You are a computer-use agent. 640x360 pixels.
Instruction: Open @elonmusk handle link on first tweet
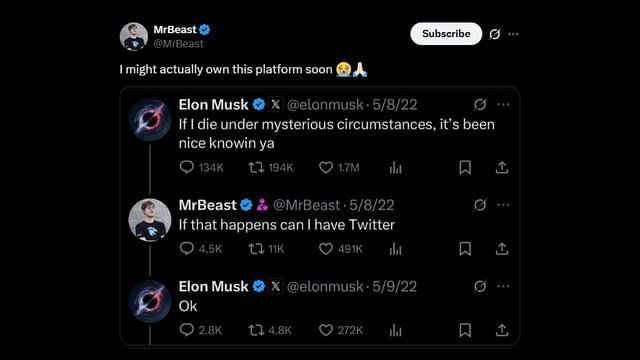point(325,105)
